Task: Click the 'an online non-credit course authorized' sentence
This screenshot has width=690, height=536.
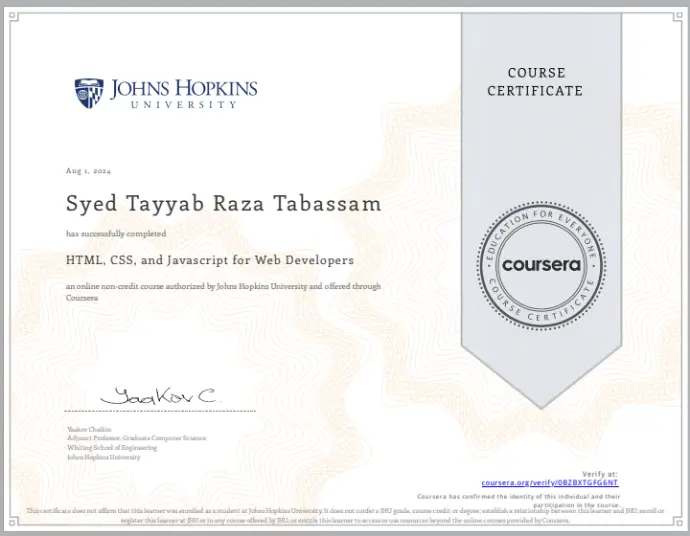Action: pos(224,292)
